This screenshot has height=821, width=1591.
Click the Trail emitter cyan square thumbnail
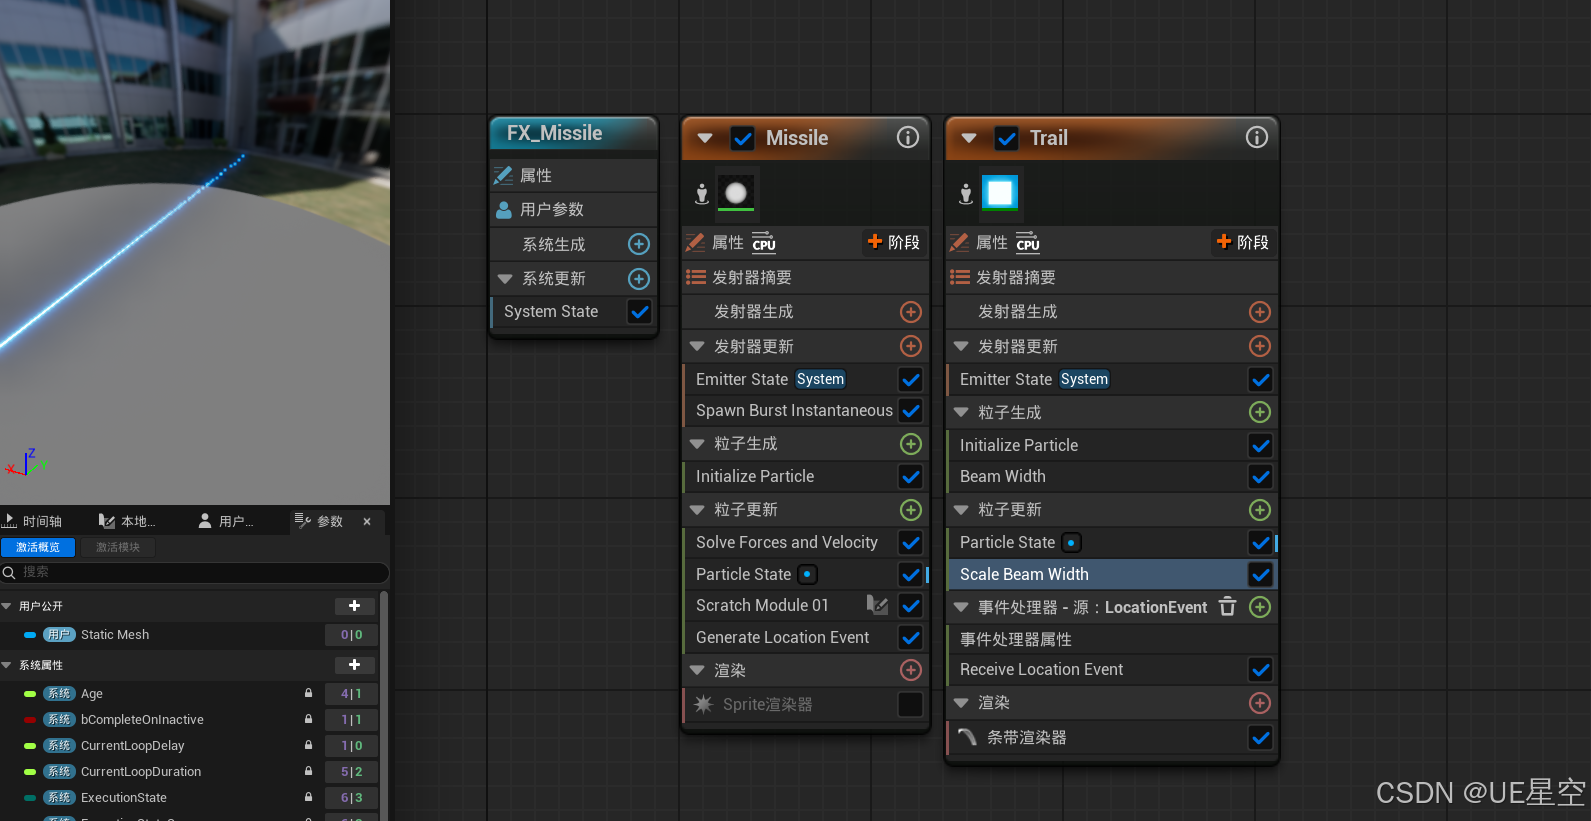(x=1000, y=192)
